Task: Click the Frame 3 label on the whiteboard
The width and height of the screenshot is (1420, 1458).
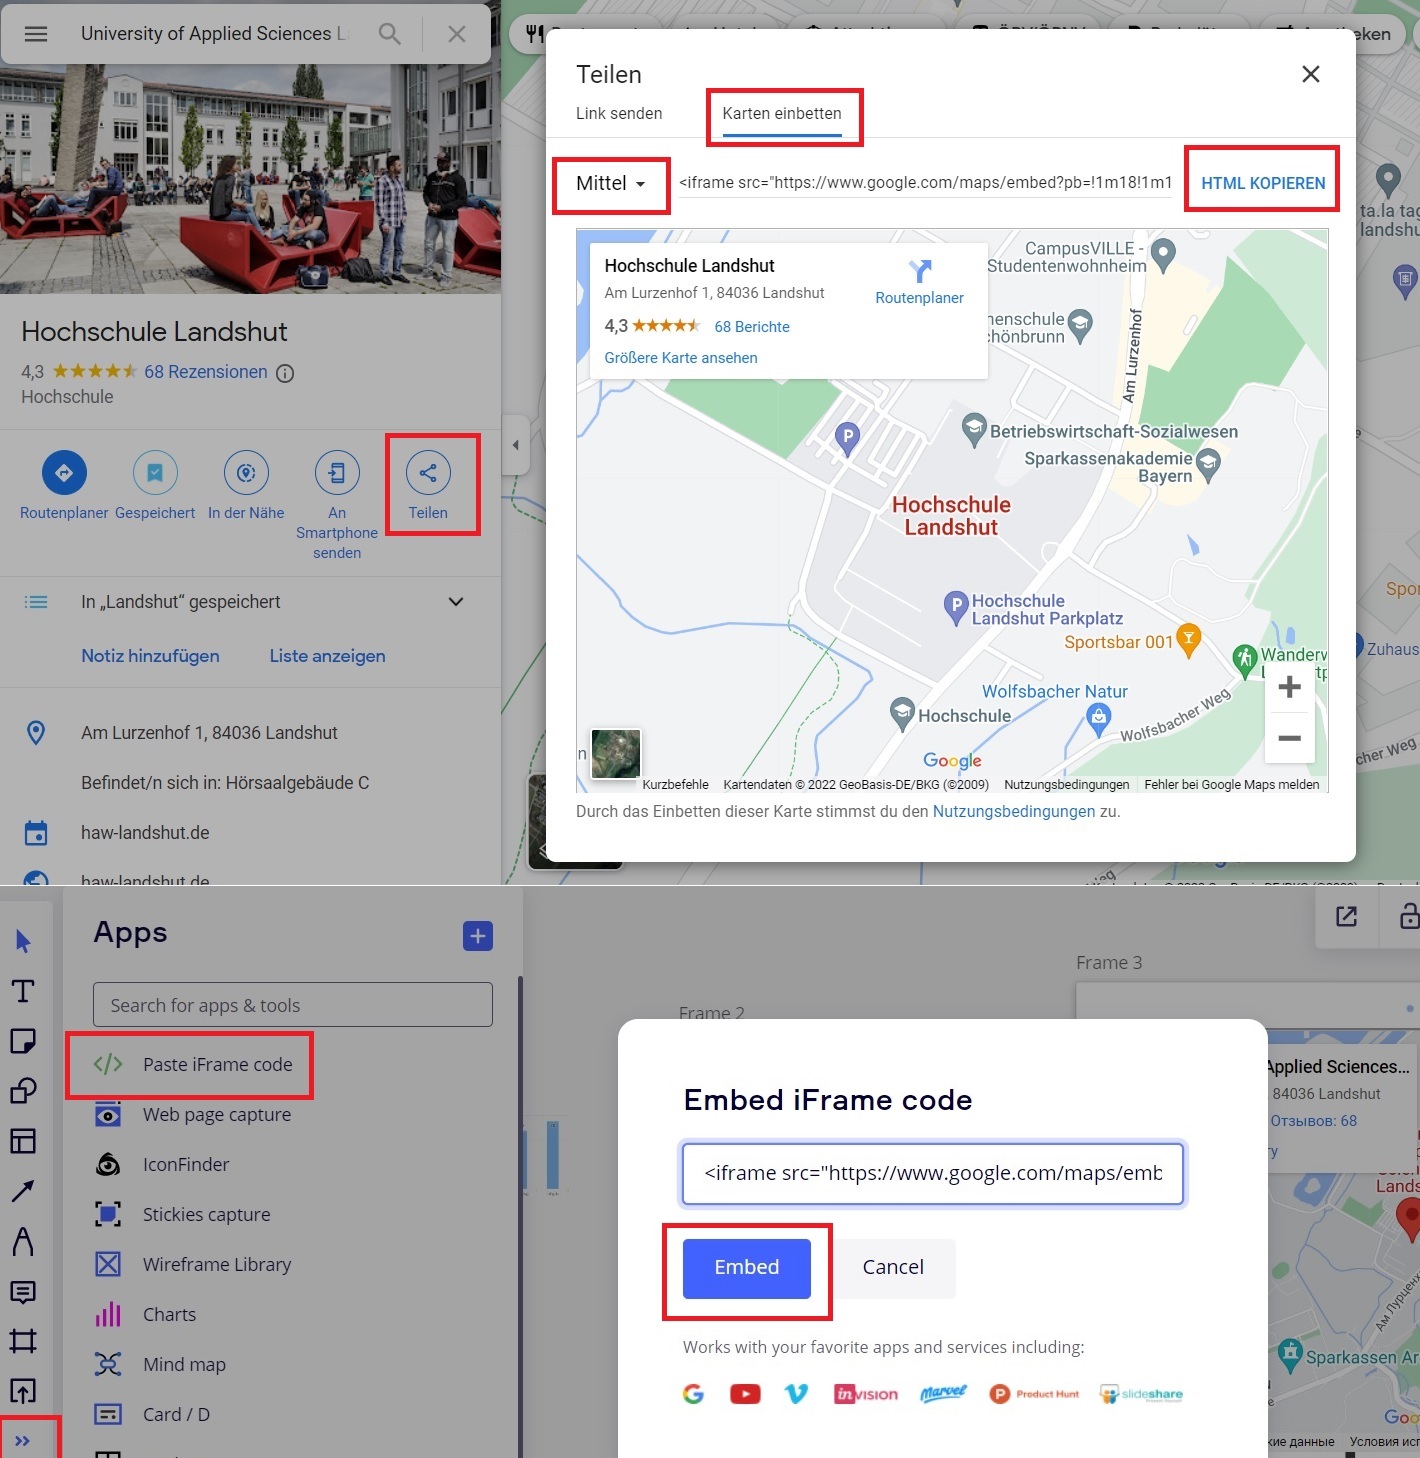Action: 1109,963
